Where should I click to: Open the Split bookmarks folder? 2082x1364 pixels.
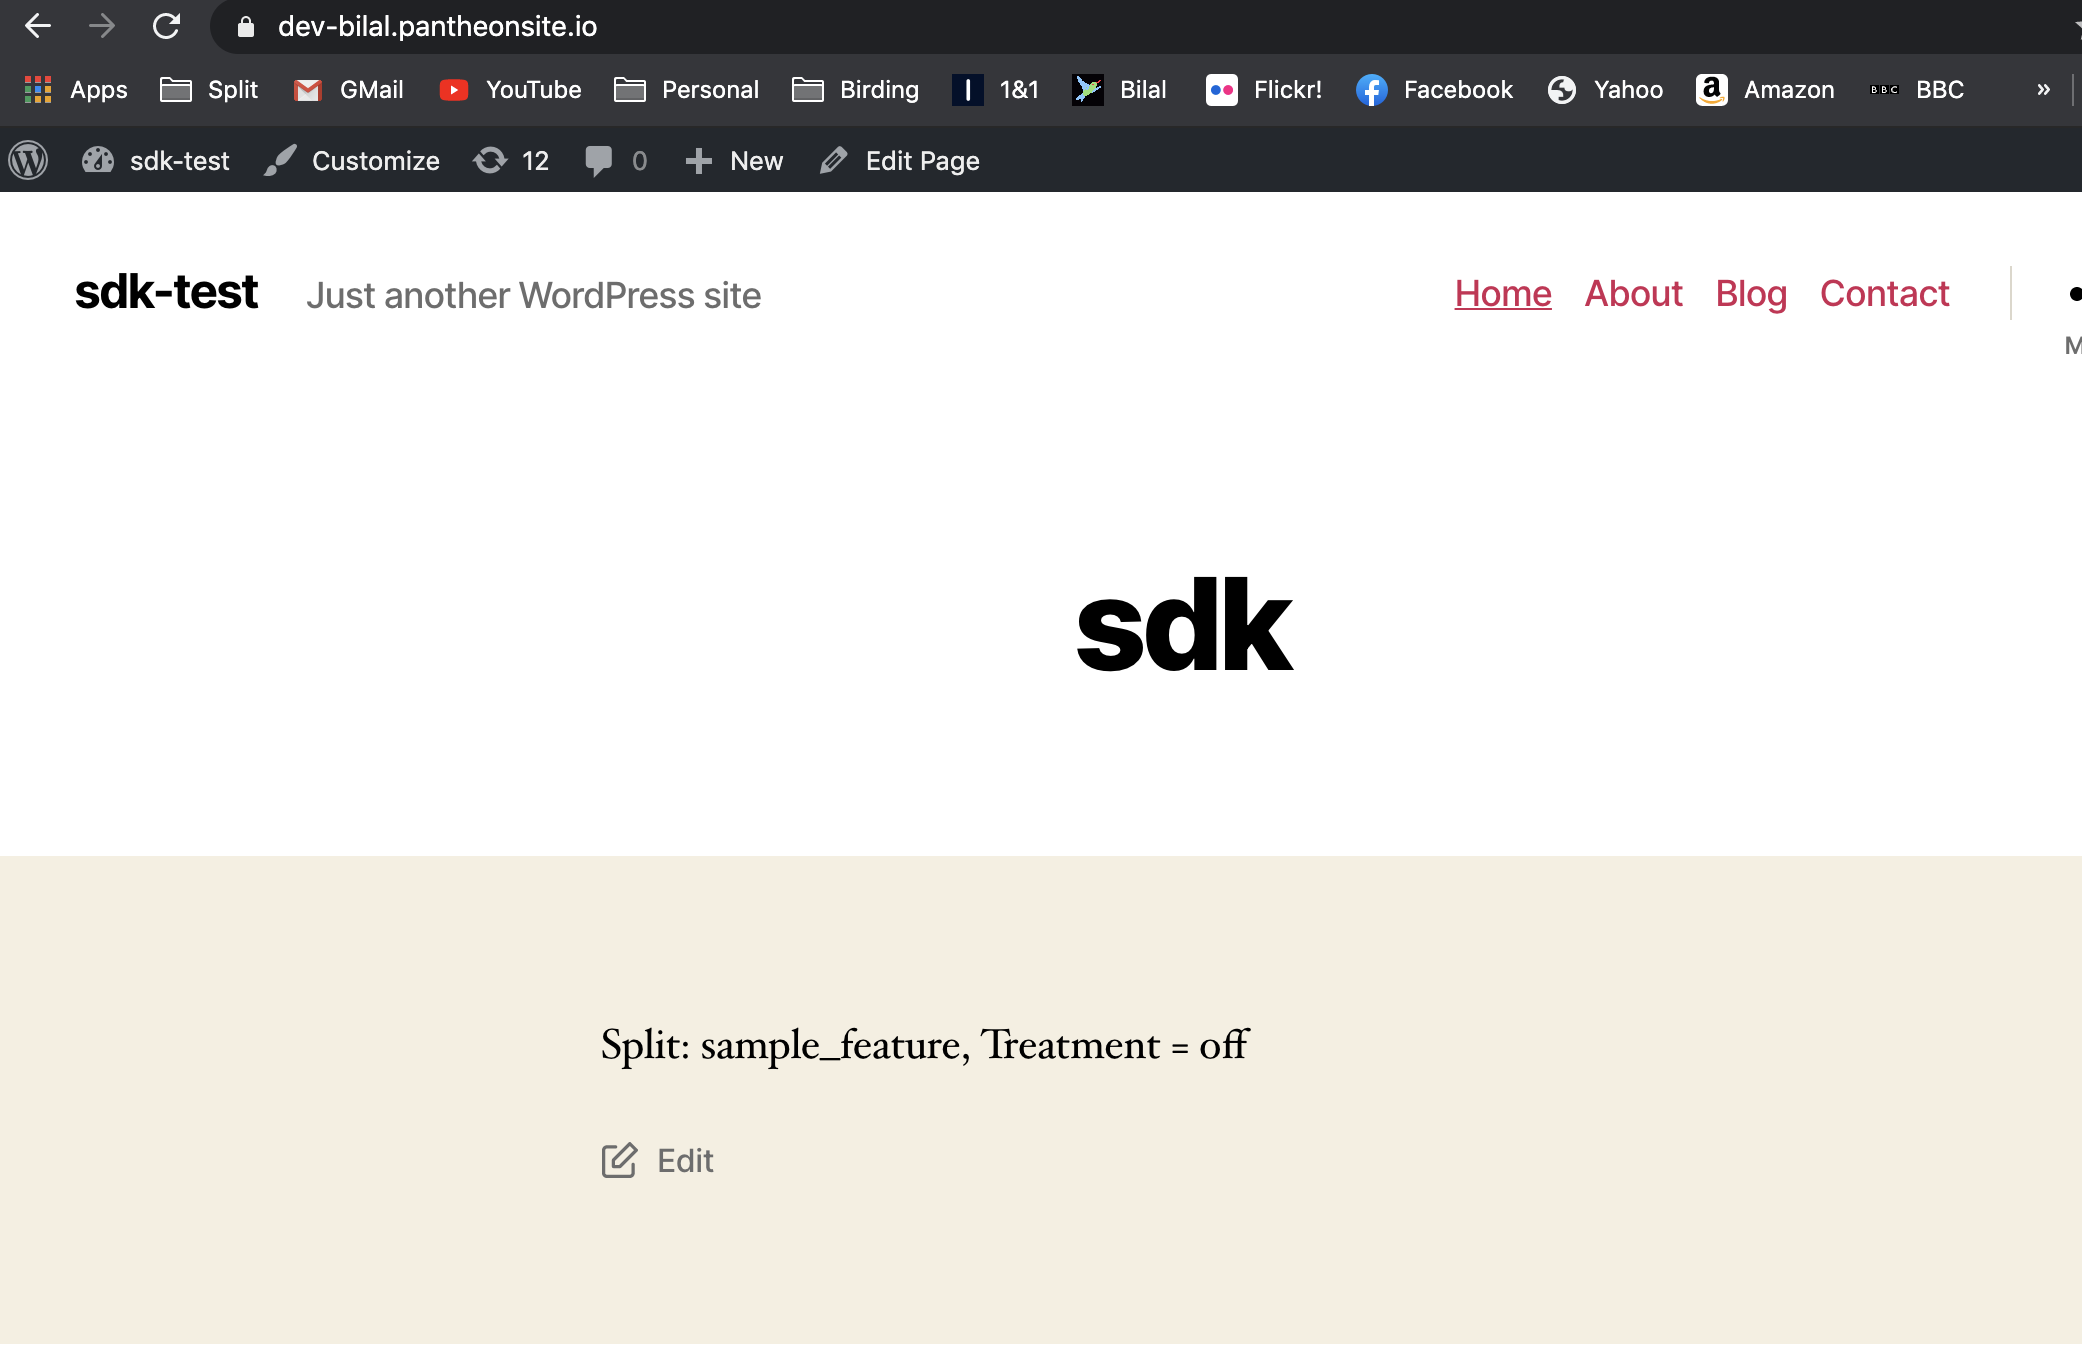click(x=209, y=89)
